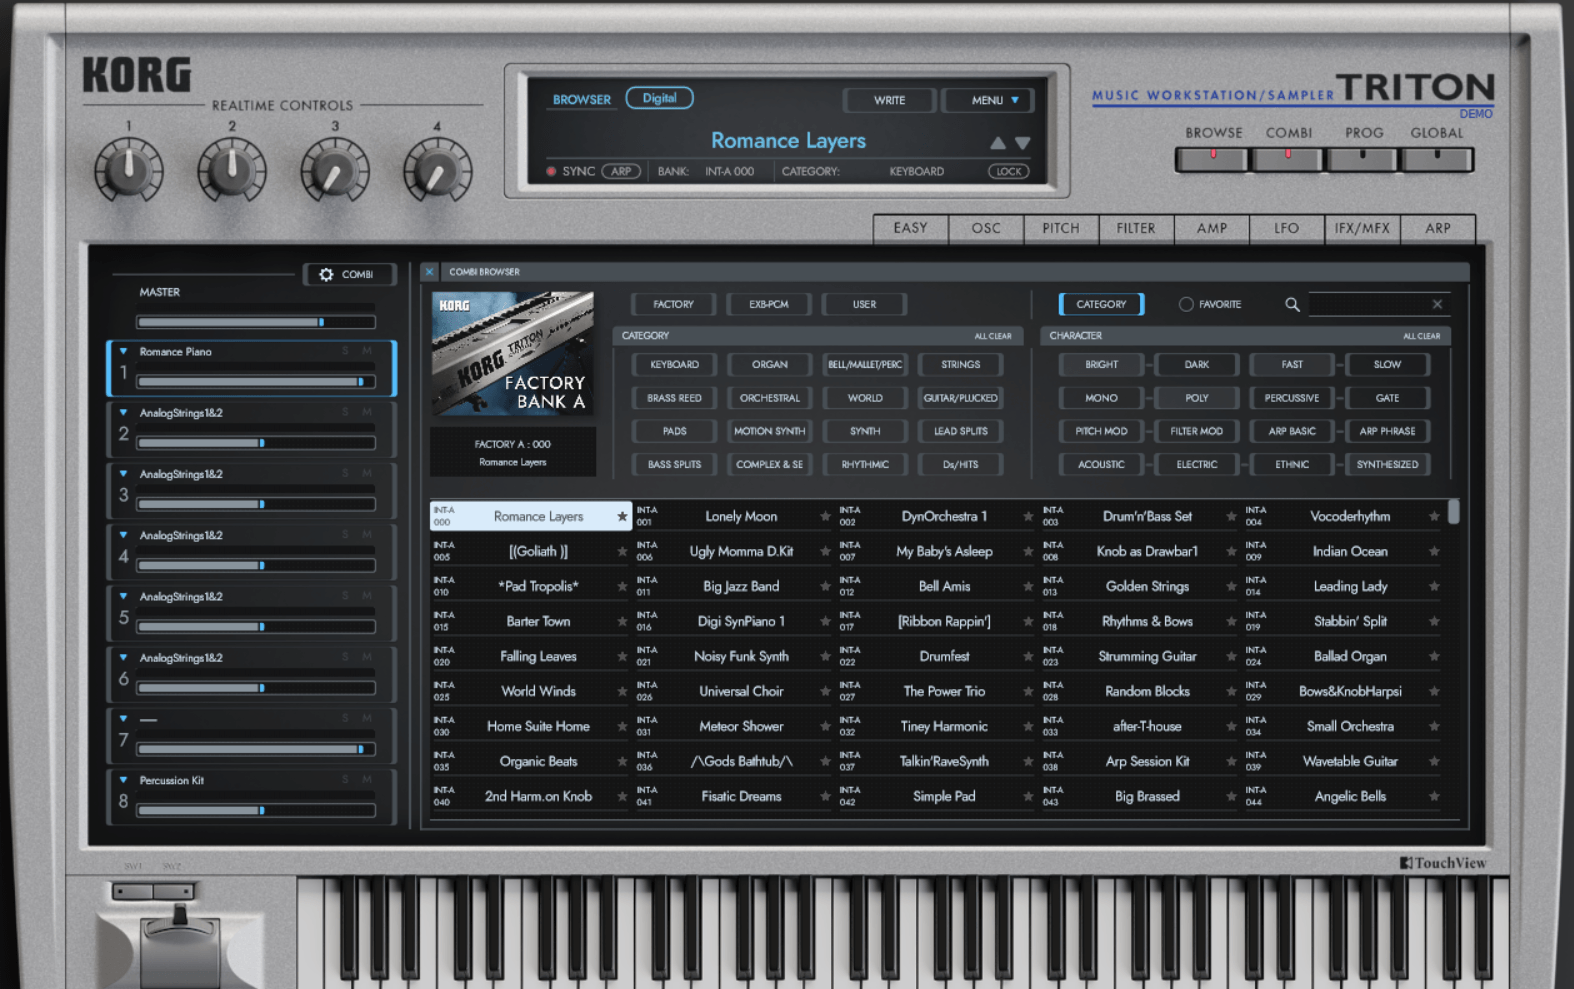Screen dimensions: 1574x989
Task: Click the SW1 switch button
Action: click(x=133, y=891)
